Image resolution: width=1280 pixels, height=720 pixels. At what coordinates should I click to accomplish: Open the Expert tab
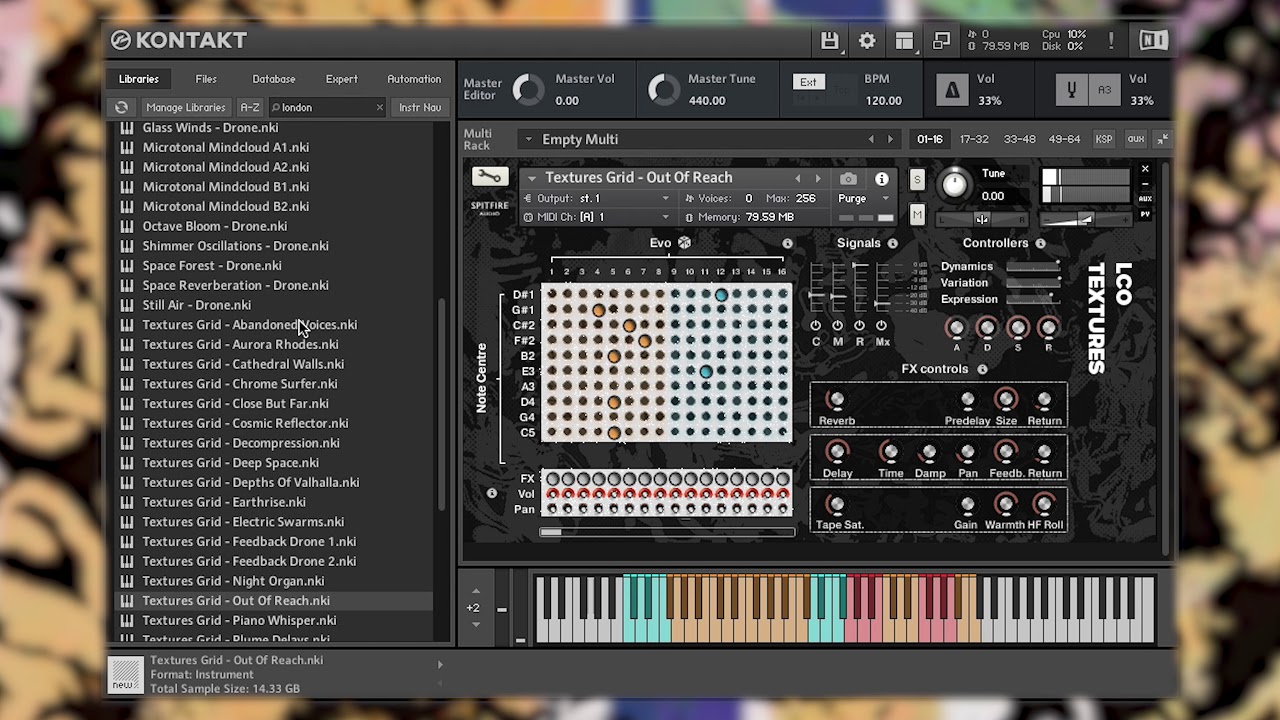[341, 79]
